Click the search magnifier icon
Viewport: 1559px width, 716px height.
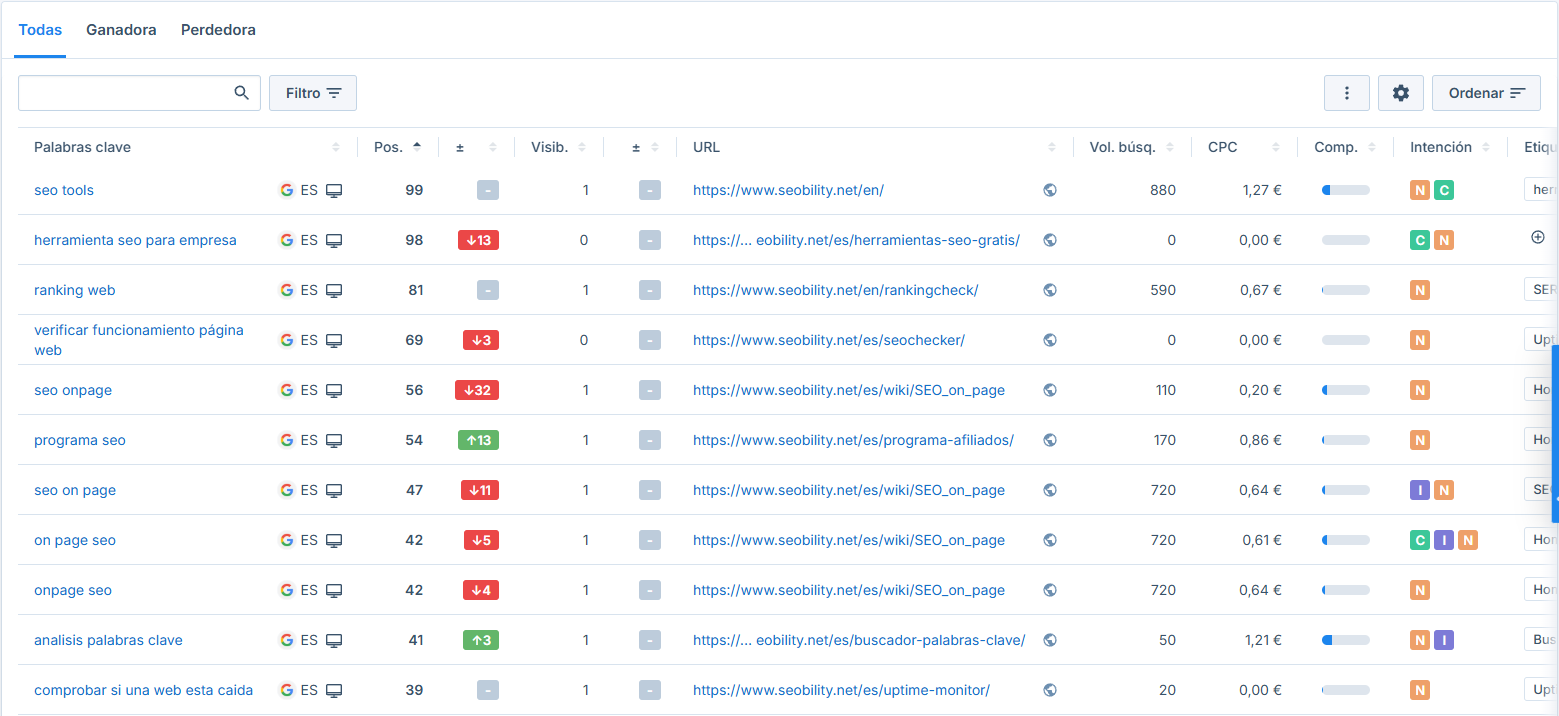[x=241, y=93]
